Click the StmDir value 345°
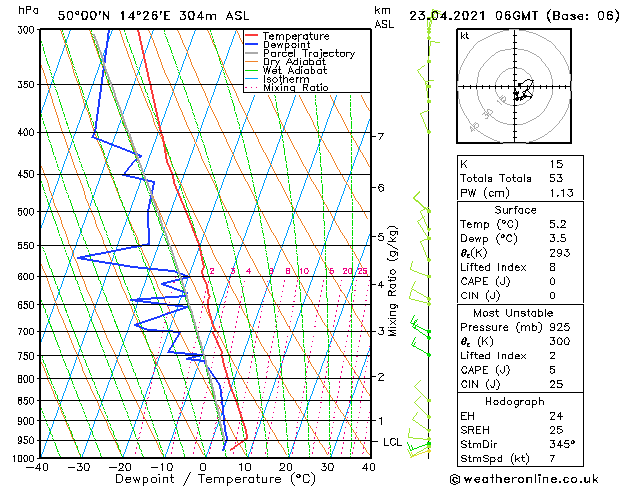Viewport: 629px width, 486px height. pyautogui.click(x=562, y=444)
